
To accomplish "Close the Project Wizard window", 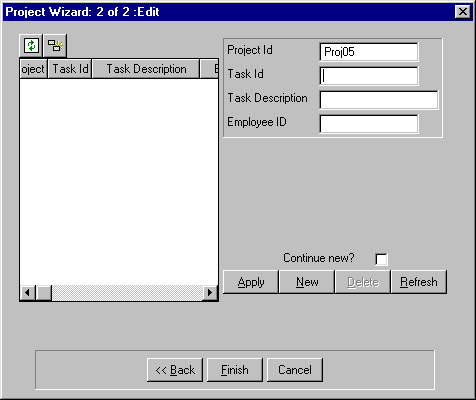I will coord(463,12).
